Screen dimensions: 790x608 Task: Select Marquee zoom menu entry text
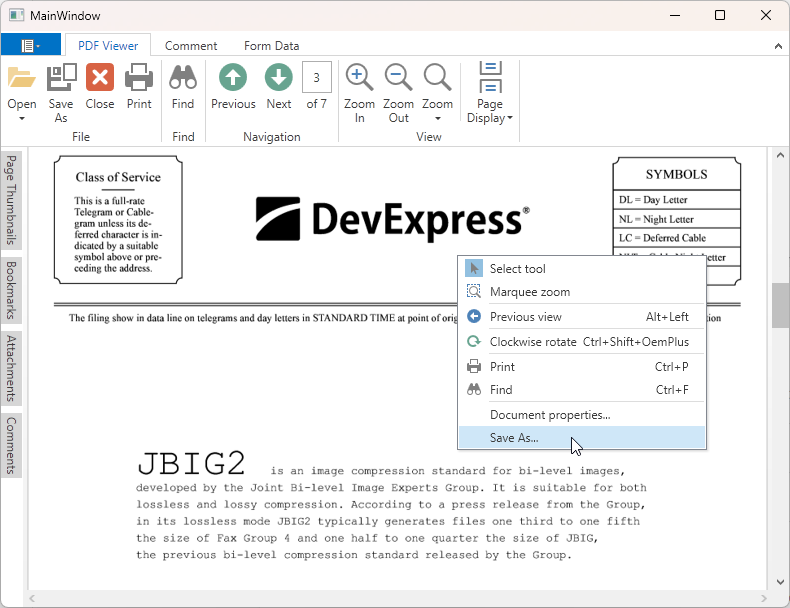click(530, 292)
